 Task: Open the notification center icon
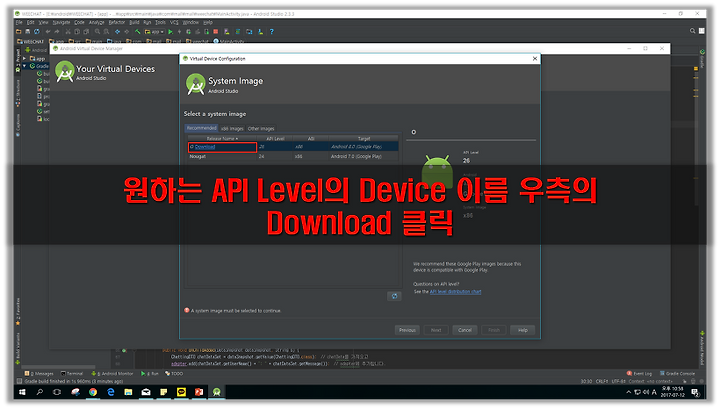(x=695, y=392)
